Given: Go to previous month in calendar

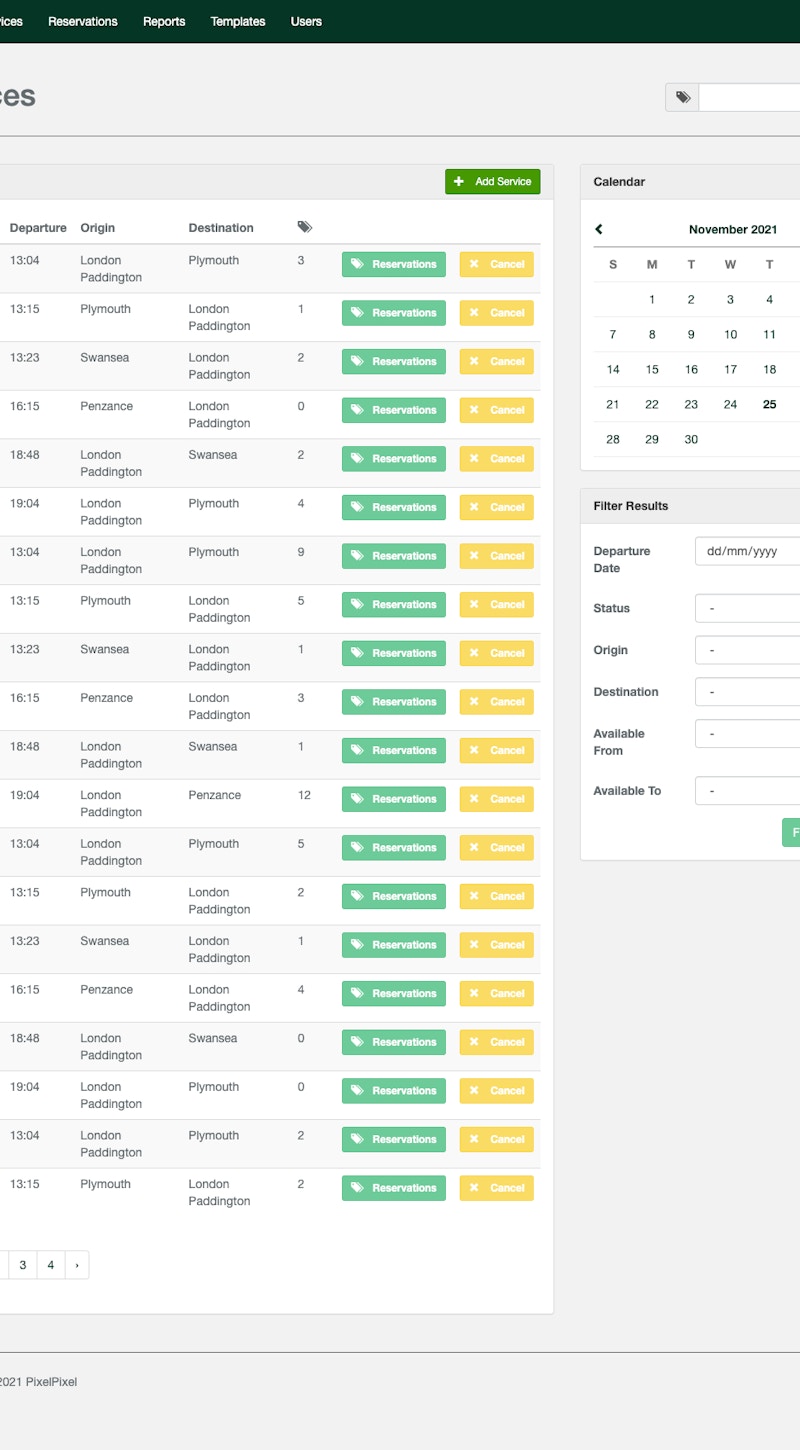Looking at the screenshot, I should [x=599, y=229].
